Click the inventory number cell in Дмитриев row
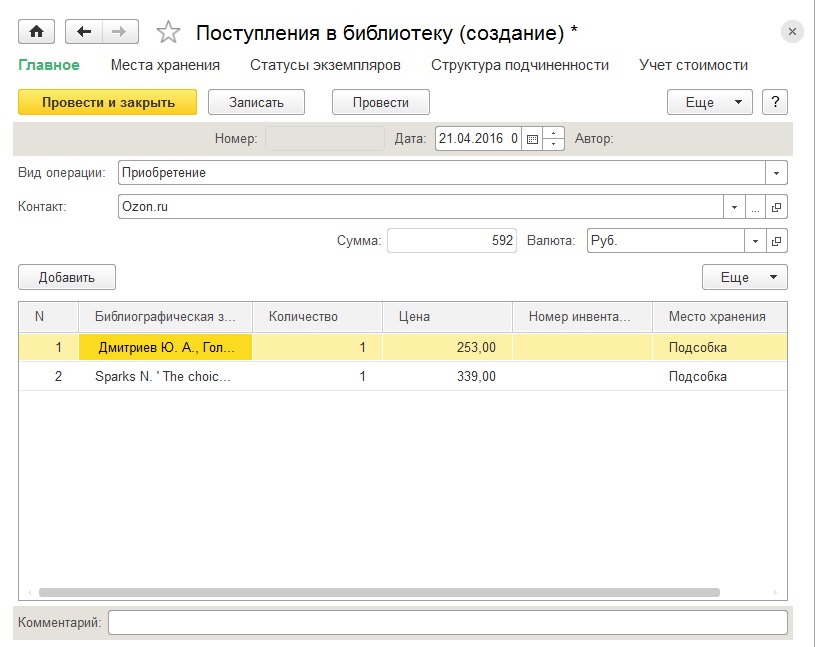 tap(583, 347)
